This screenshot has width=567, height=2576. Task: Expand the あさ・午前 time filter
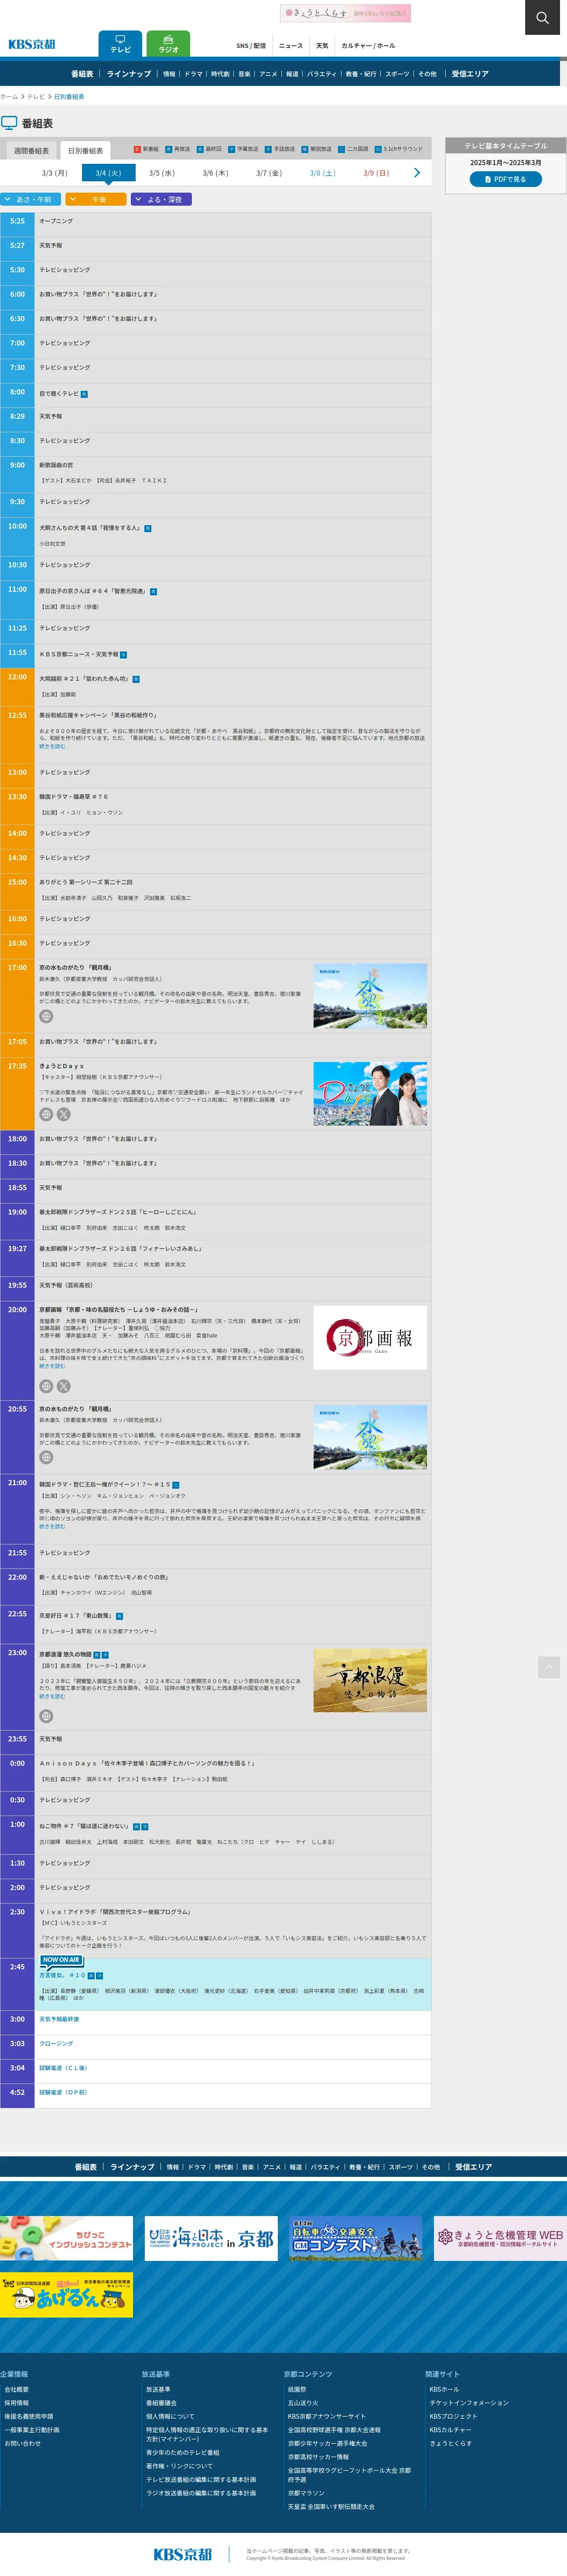(x=31, y=199)
